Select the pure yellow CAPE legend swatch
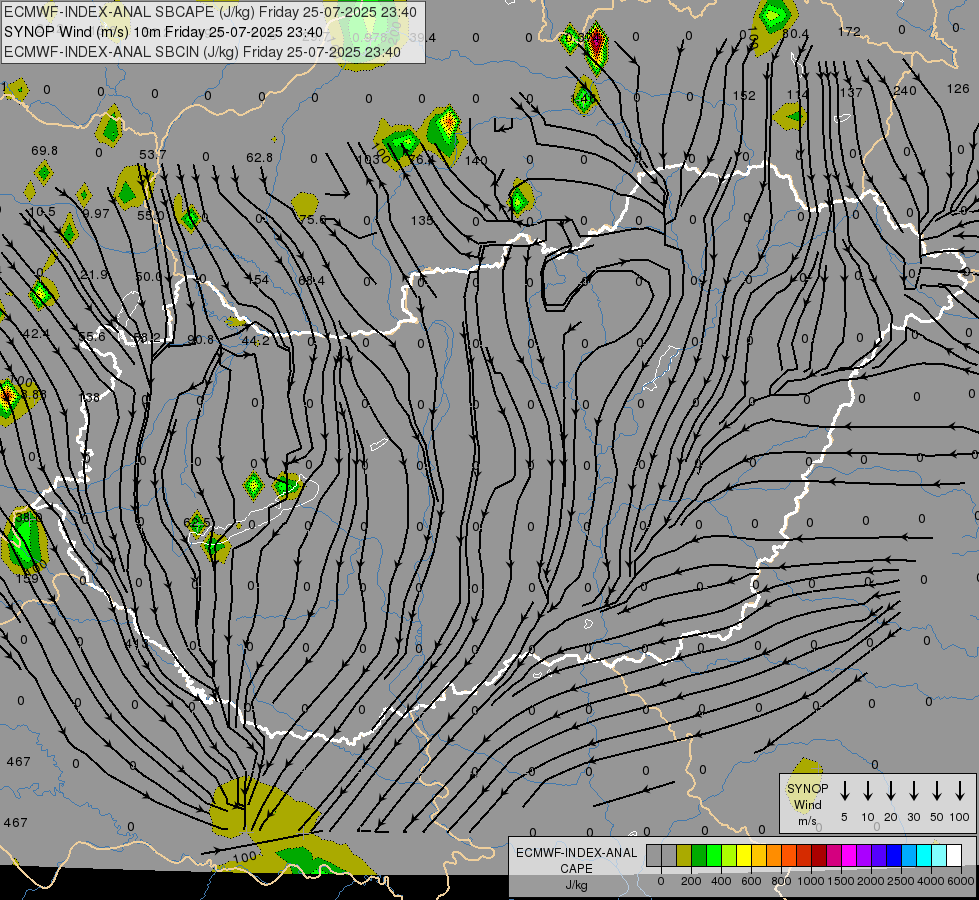This screenshot has width=979, height=900. 744,855
